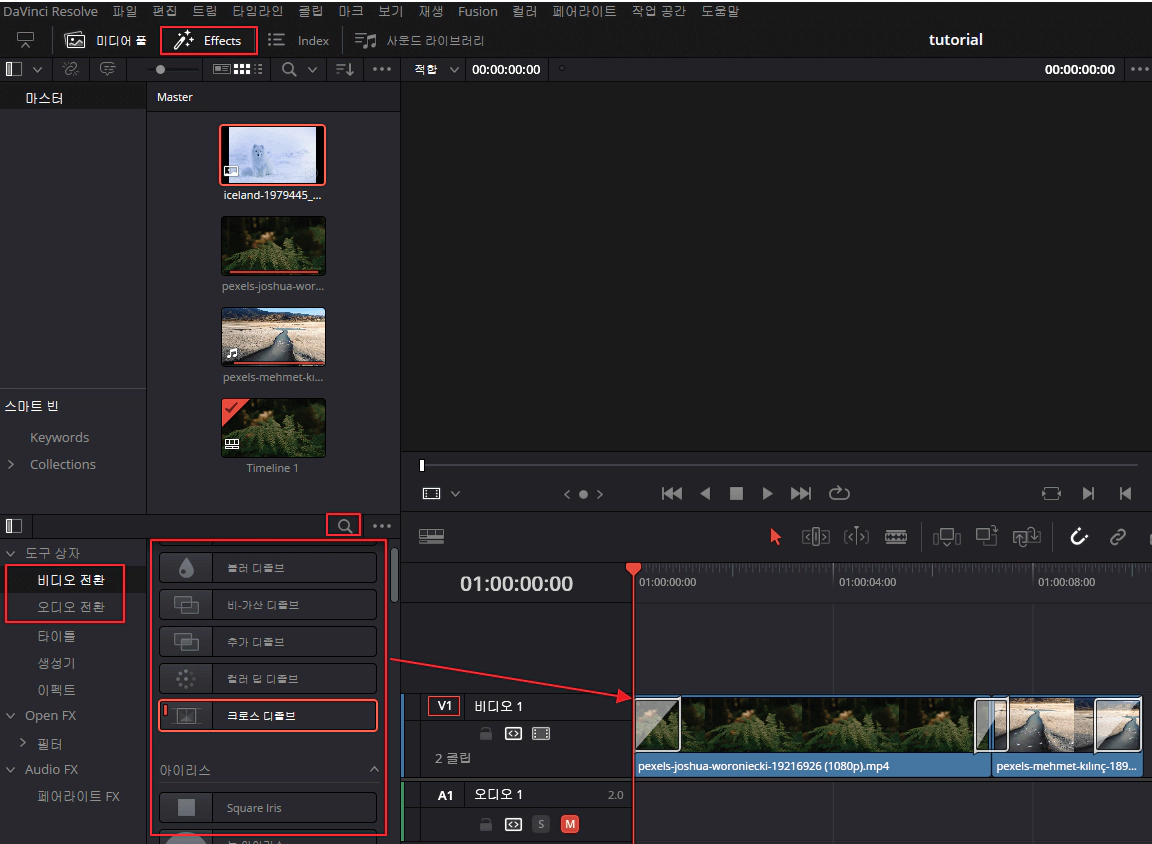Go to last frame
This screenshot has width=1152, height=844.
801,494
